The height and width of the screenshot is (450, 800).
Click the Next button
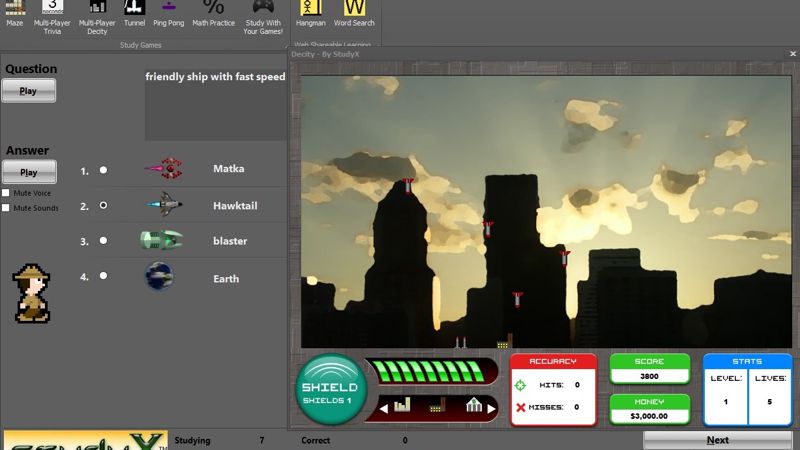tap(717, 440)
